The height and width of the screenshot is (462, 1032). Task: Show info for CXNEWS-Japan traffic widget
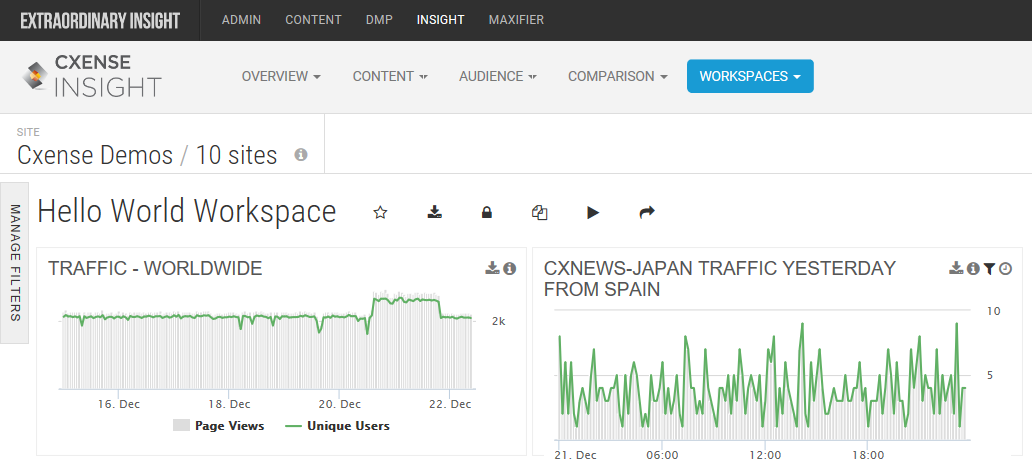pyautogui.click(x=973, y=268)
